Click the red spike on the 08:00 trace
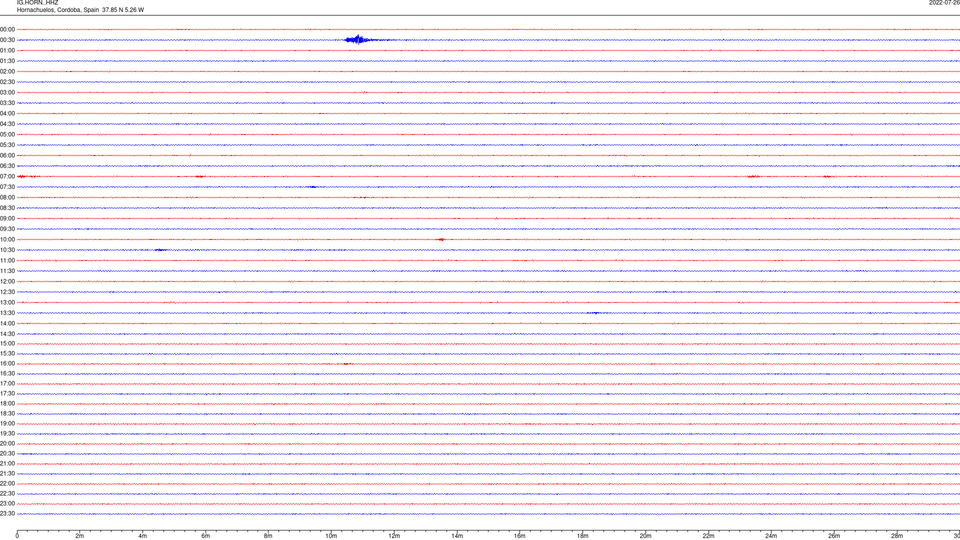Viewport: 960px width, 540px height. click(x=362, y=197)
